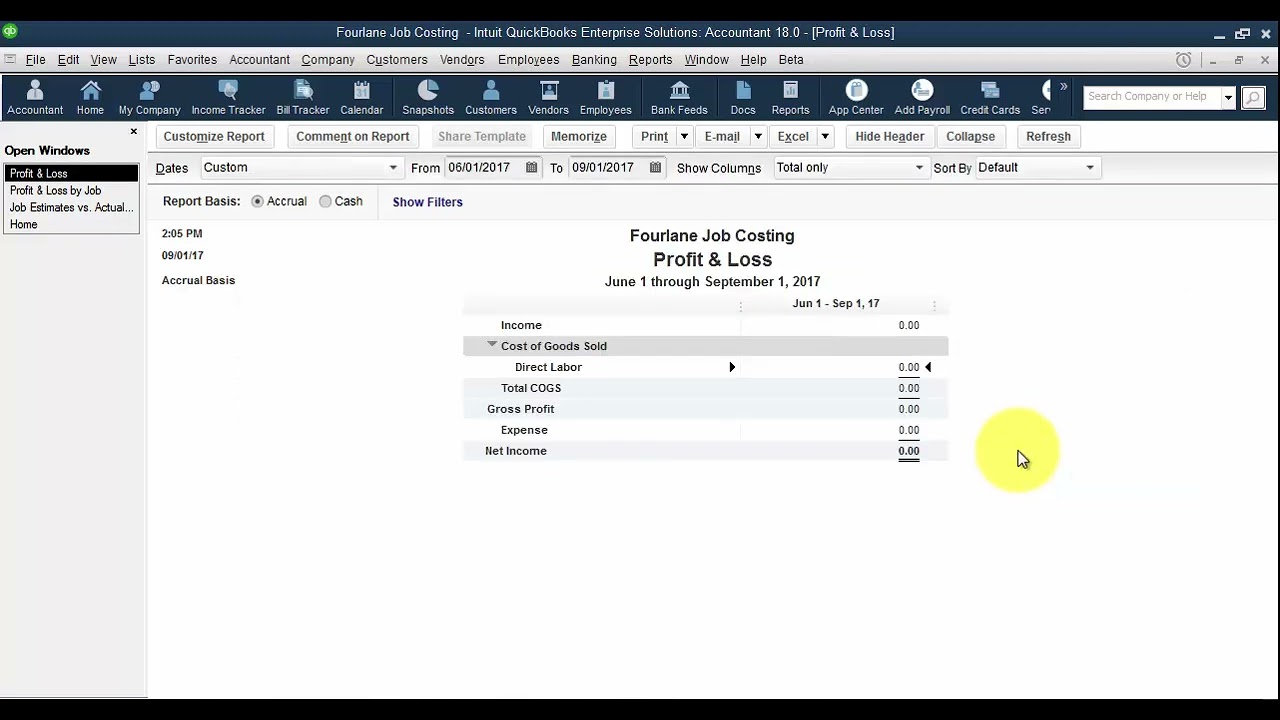Open the search scope dropdown arrow
1280x720 pixels.
[1228, 97]
